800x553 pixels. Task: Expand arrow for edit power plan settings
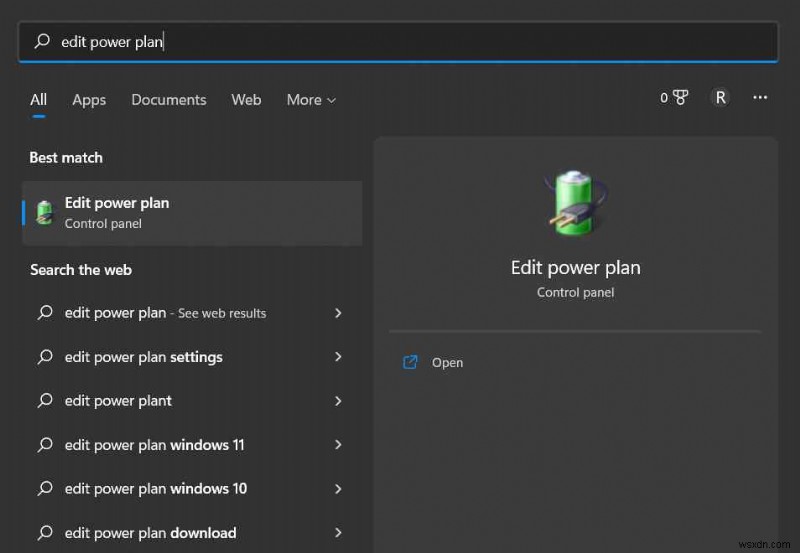click(x=338, y=357)
